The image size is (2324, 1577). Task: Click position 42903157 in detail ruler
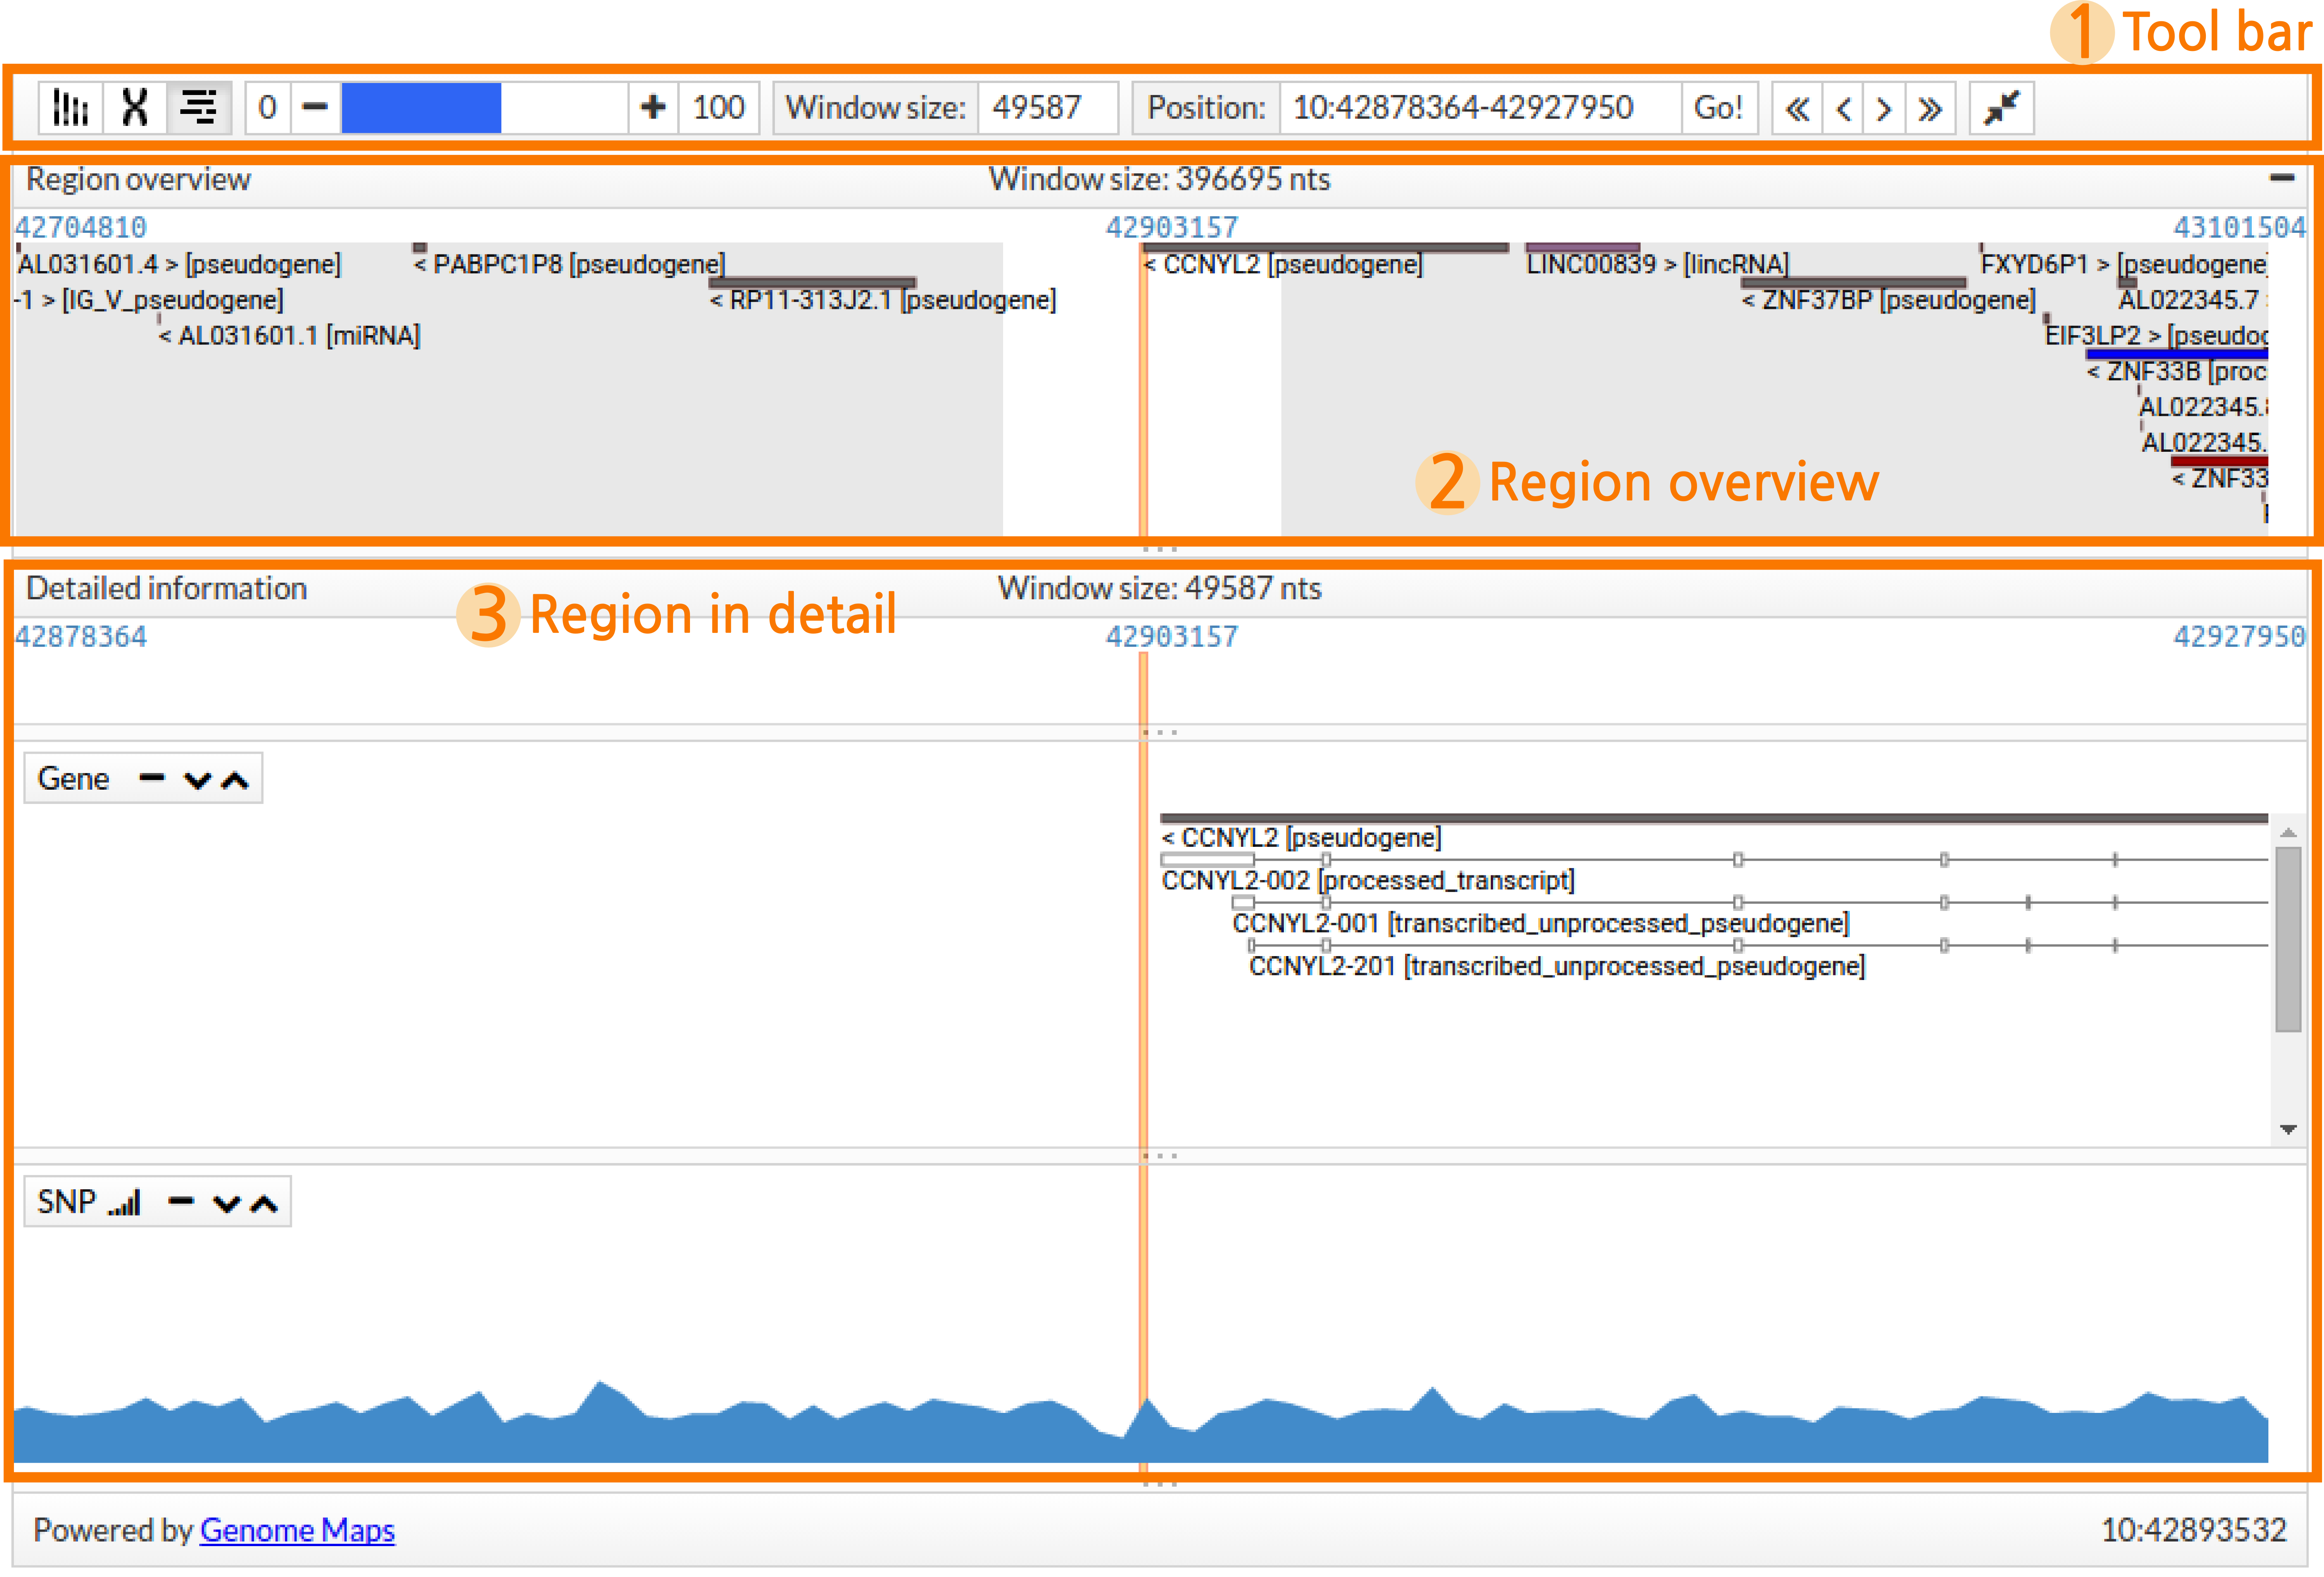click(1171, 637)
